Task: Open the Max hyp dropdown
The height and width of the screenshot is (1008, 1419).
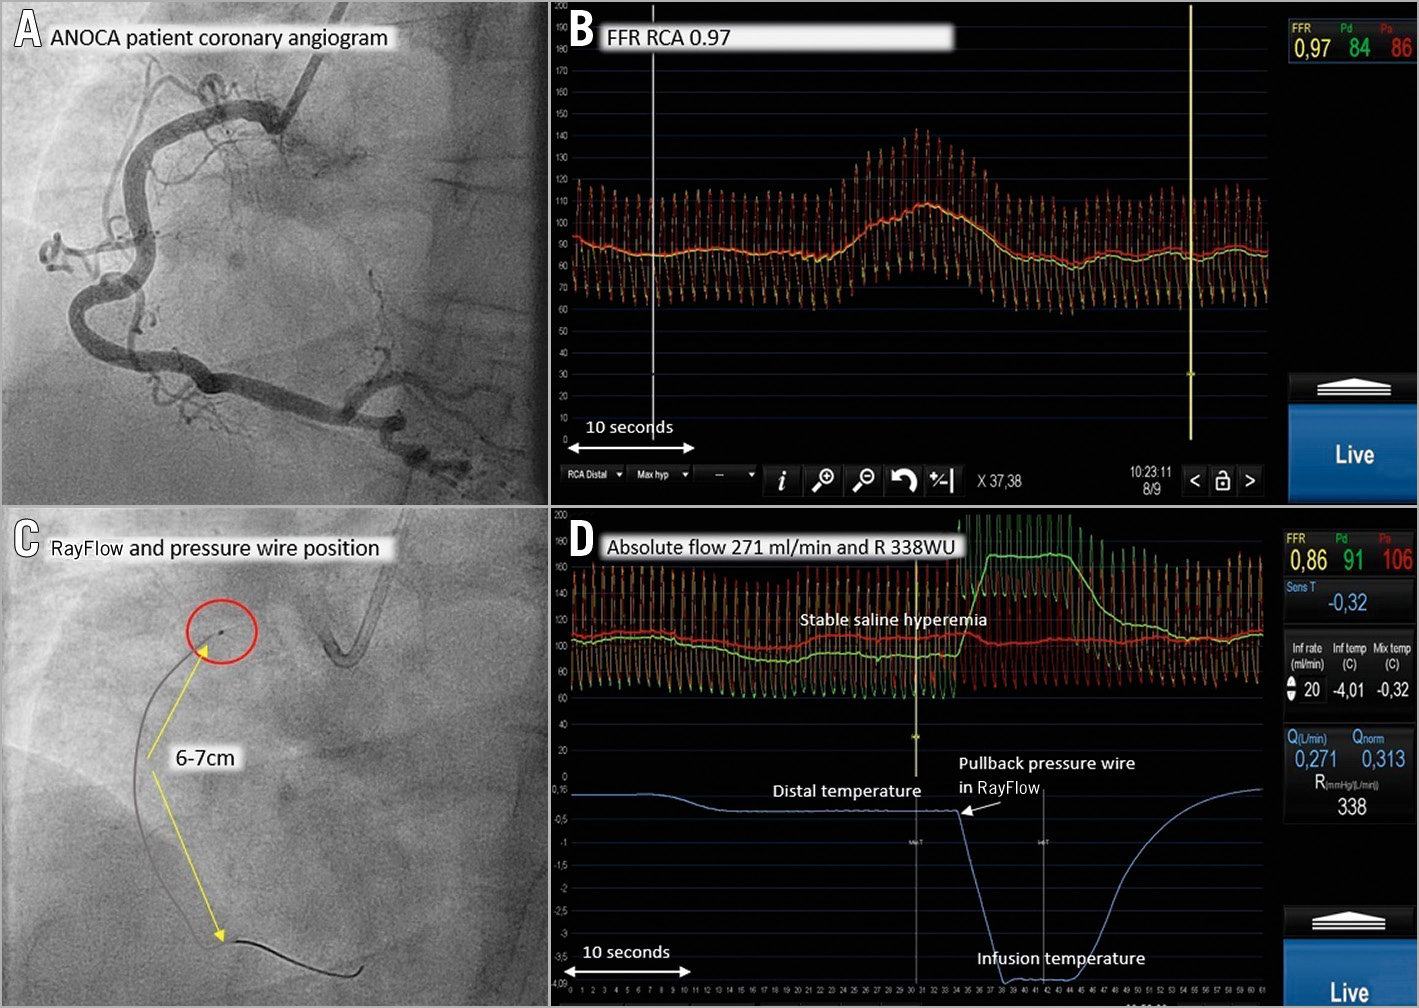Action: (x=663, y=475)
